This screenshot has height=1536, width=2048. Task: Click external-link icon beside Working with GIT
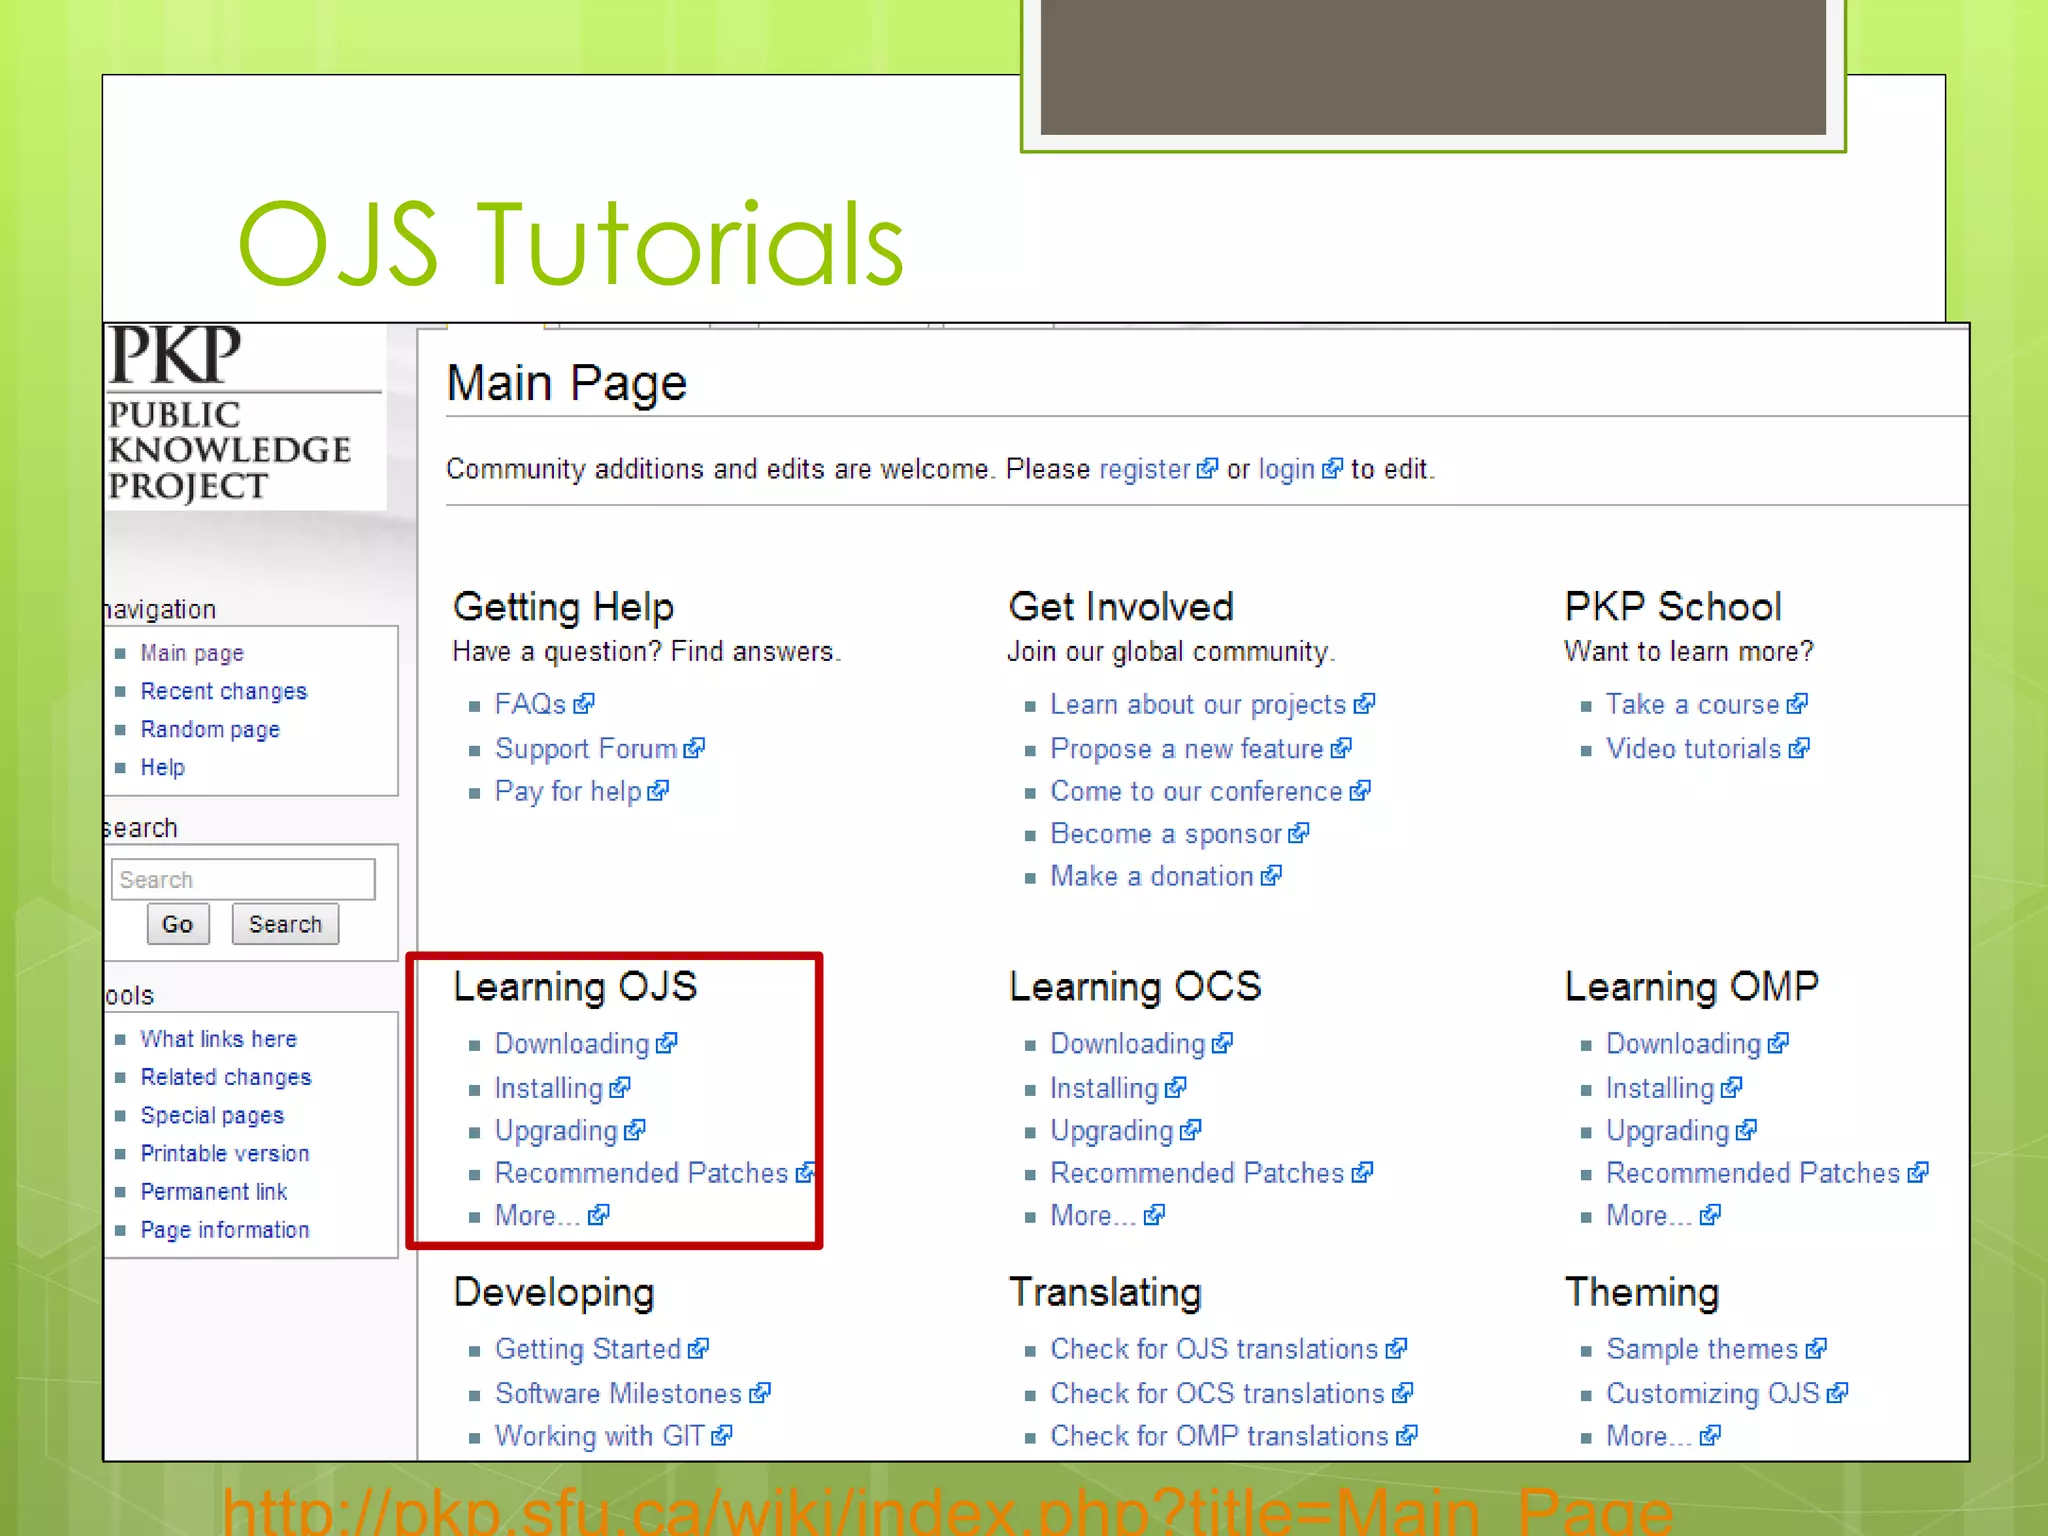pos(722,1436)
